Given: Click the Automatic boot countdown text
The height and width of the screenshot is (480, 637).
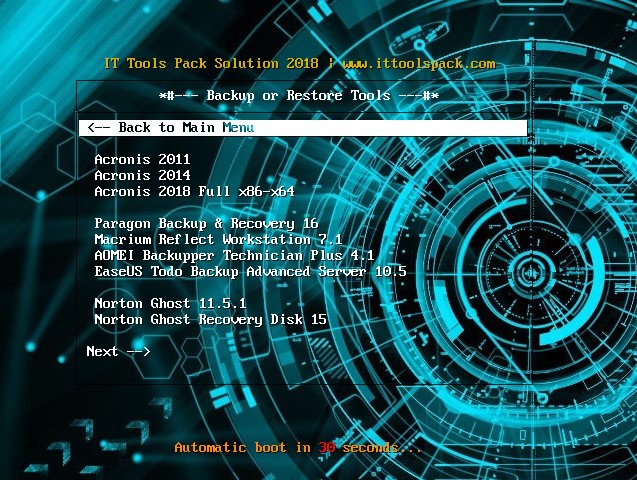Looking at the screenshot, I should (298, 448).
